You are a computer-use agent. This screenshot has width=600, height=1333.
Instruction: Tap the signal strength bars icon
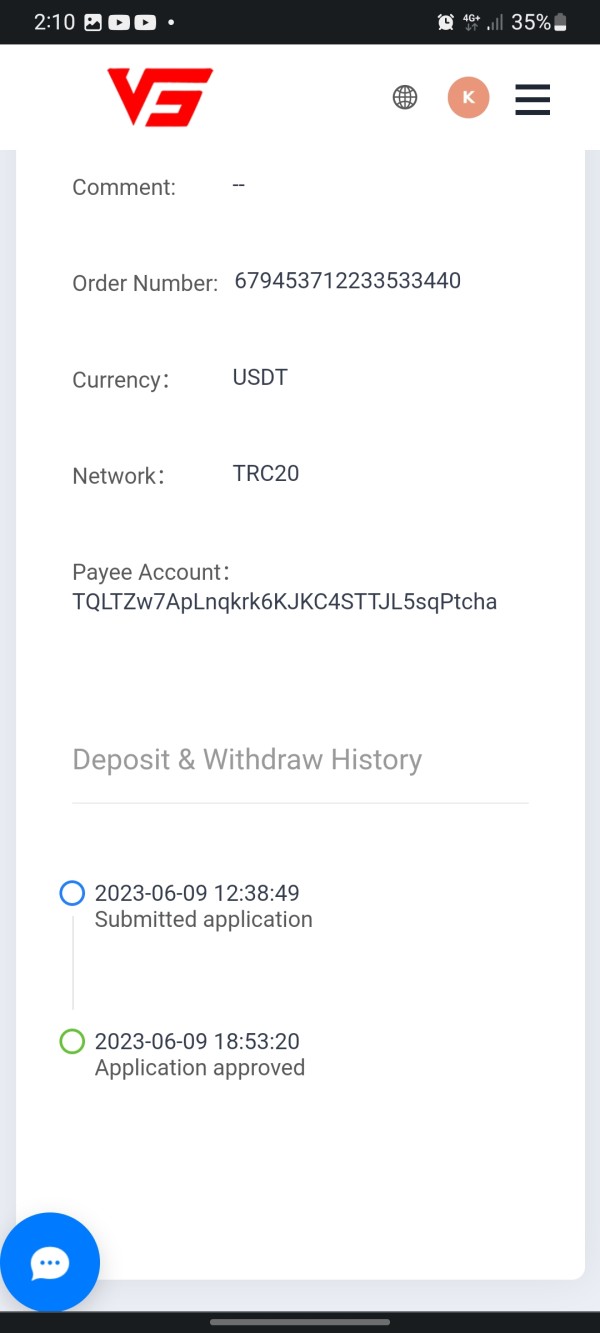click(494, 22)
